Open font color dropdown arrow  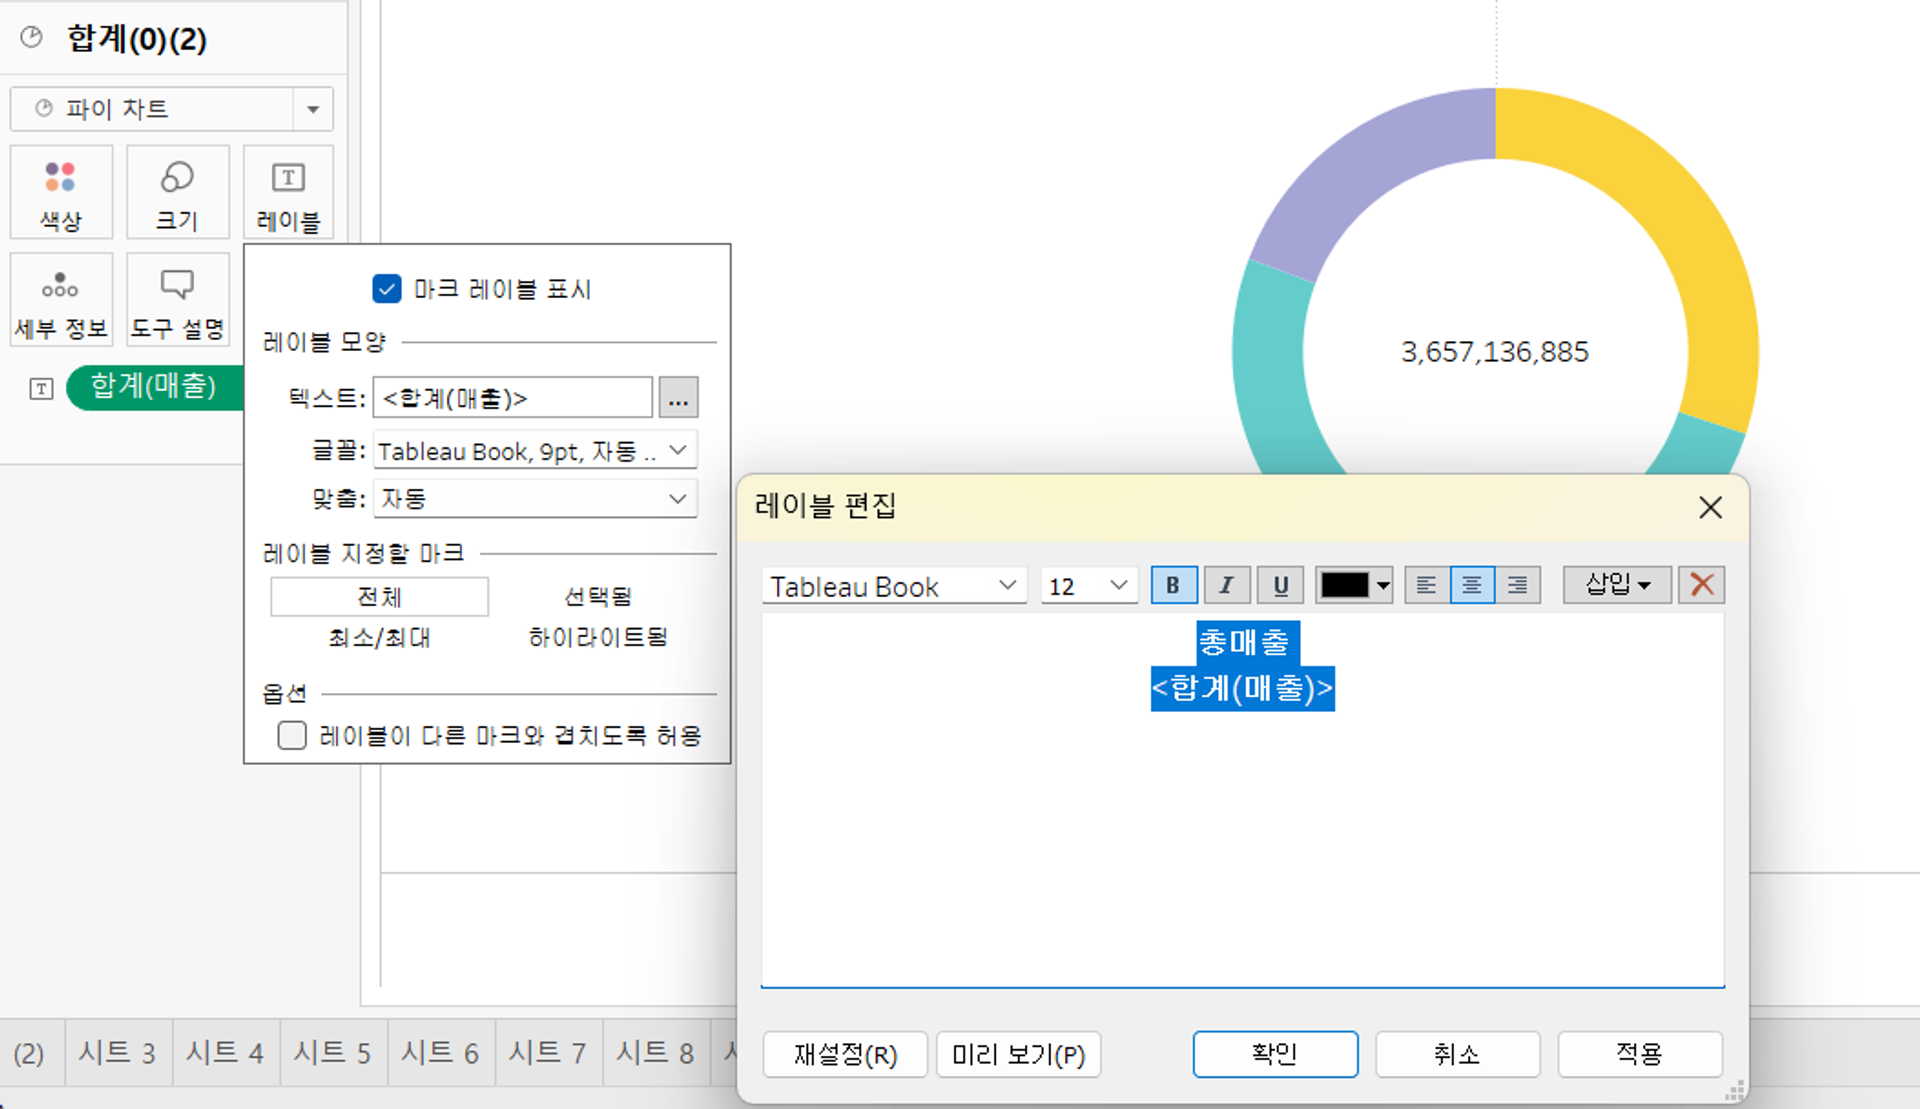[1383, 586]
